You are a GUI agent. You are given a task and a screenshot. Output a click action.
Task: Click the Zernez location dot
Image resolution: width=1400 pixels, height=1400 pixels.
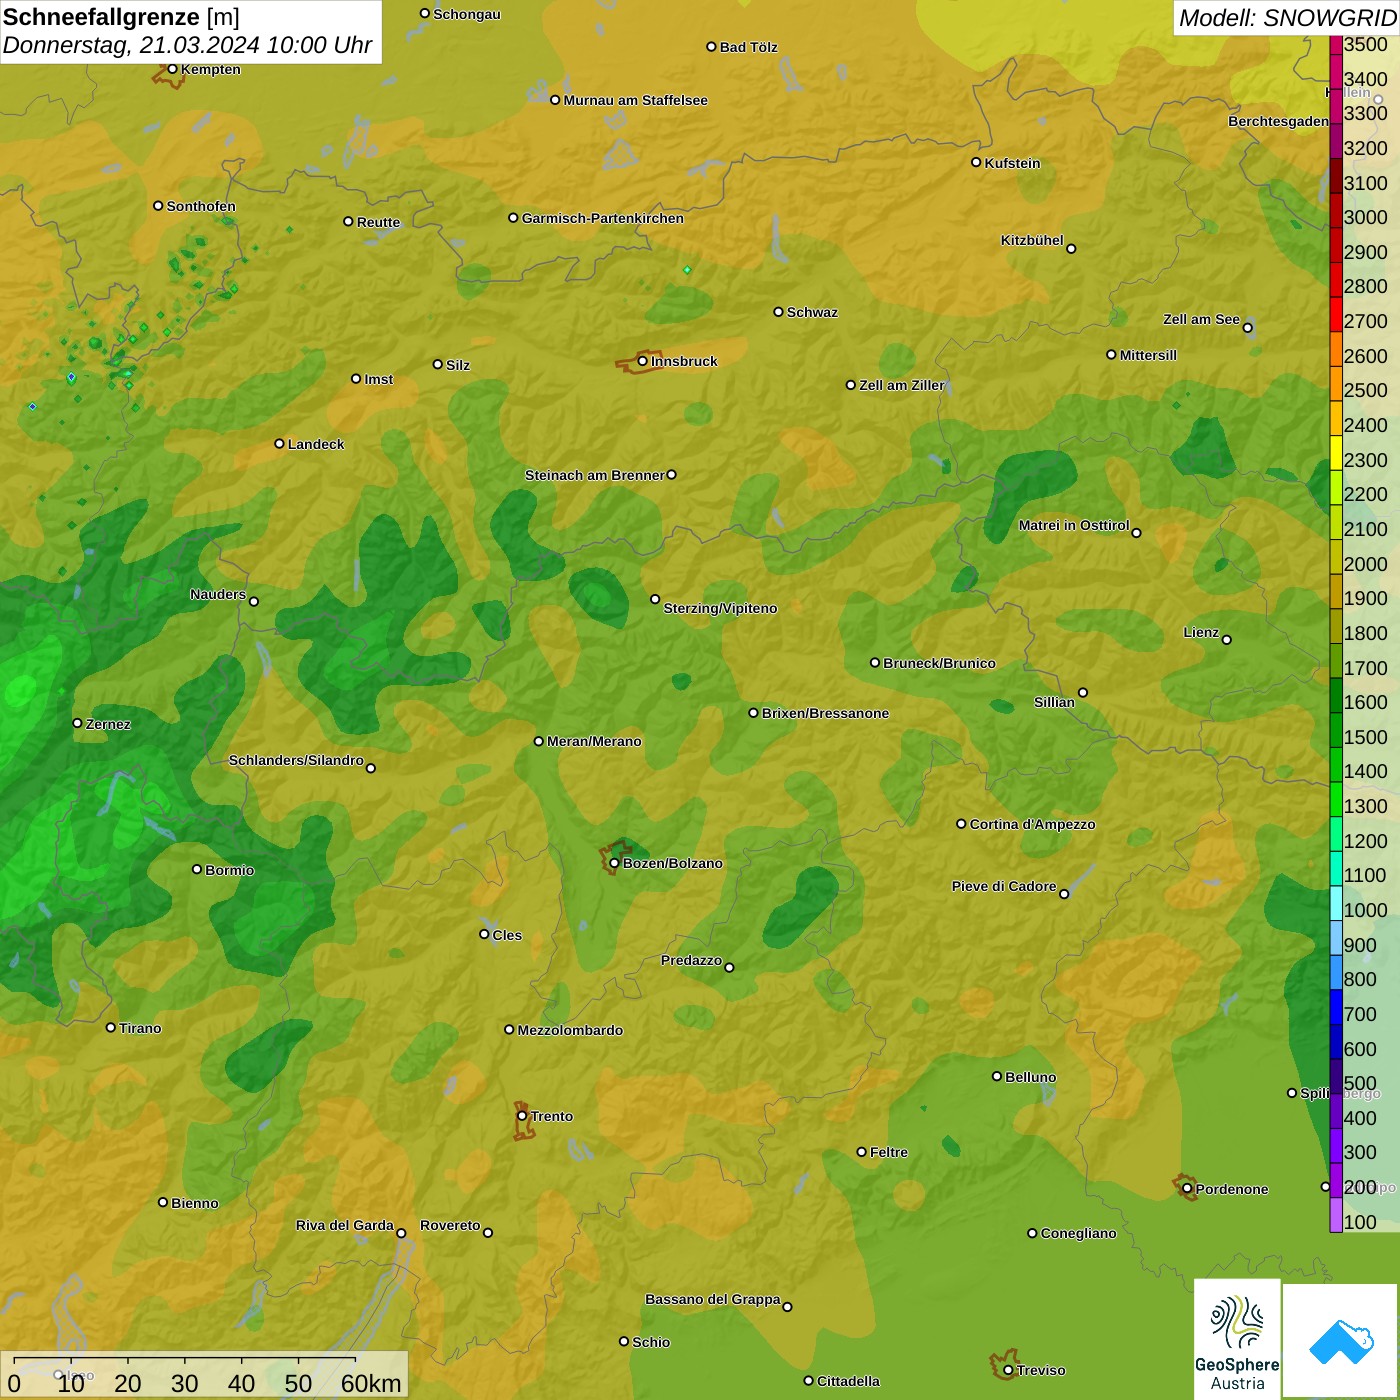pyautogui.click(x=78, y=723)
